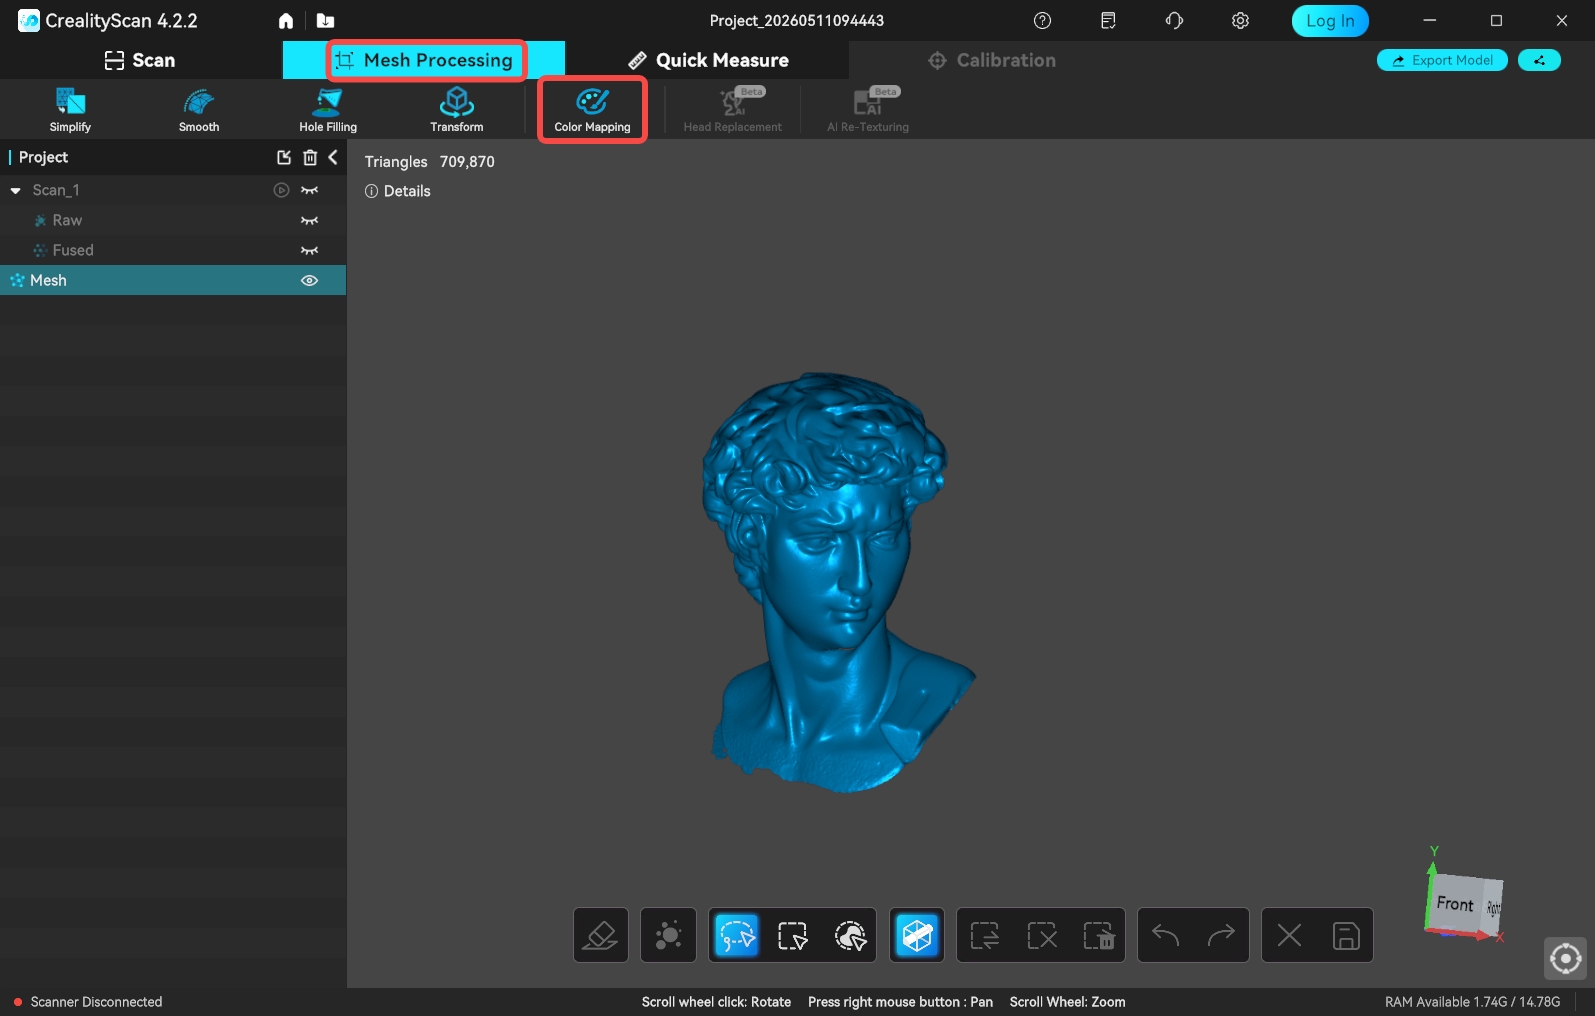Resume scanning with Scan_1 play icon
Image resolution: width=1595 pixels, height=1016 pixels.
point(282,190)
